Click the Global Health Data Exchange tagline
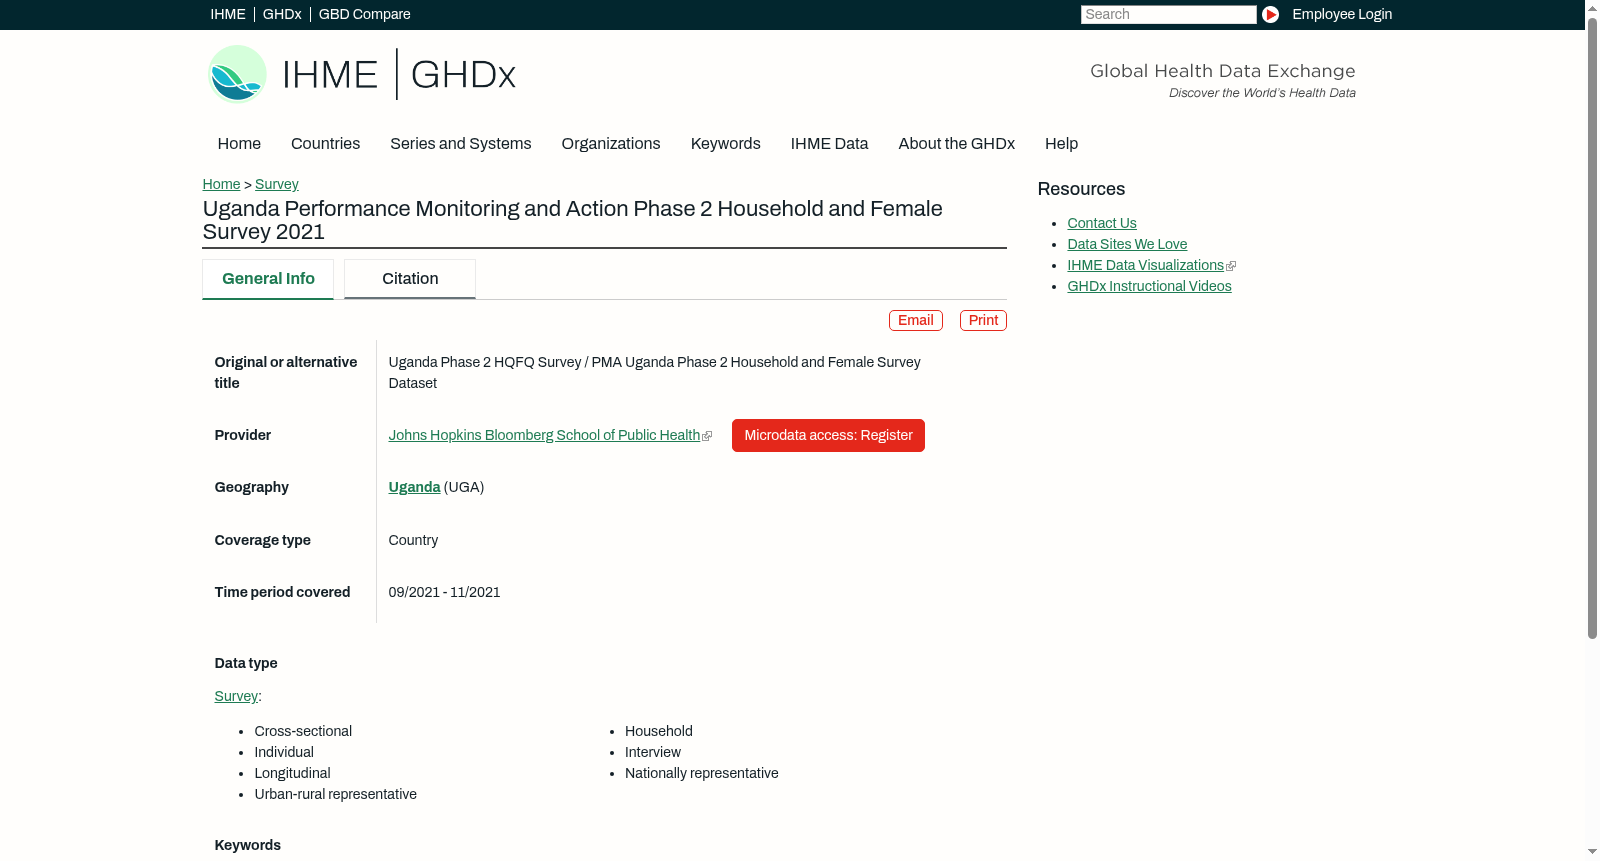1600x861 pixels. 1223,71
